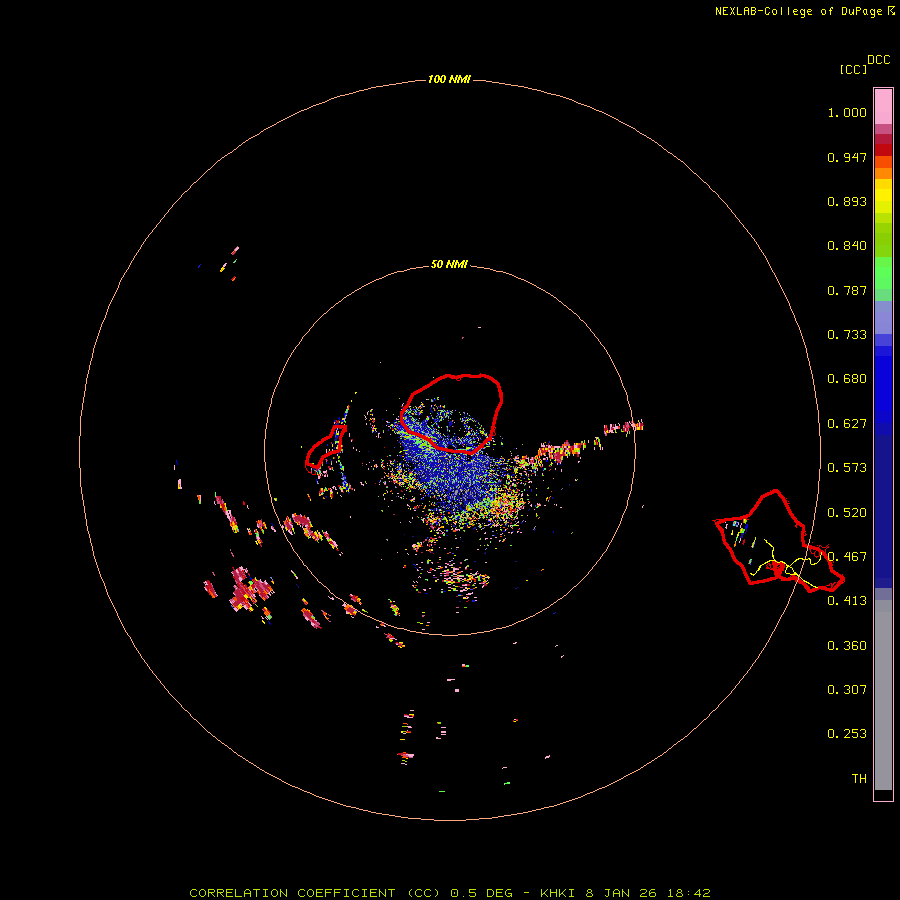Viewport: 900px width, 900px height.
Task: Click the 0.840 scale value
Action: 847,246
